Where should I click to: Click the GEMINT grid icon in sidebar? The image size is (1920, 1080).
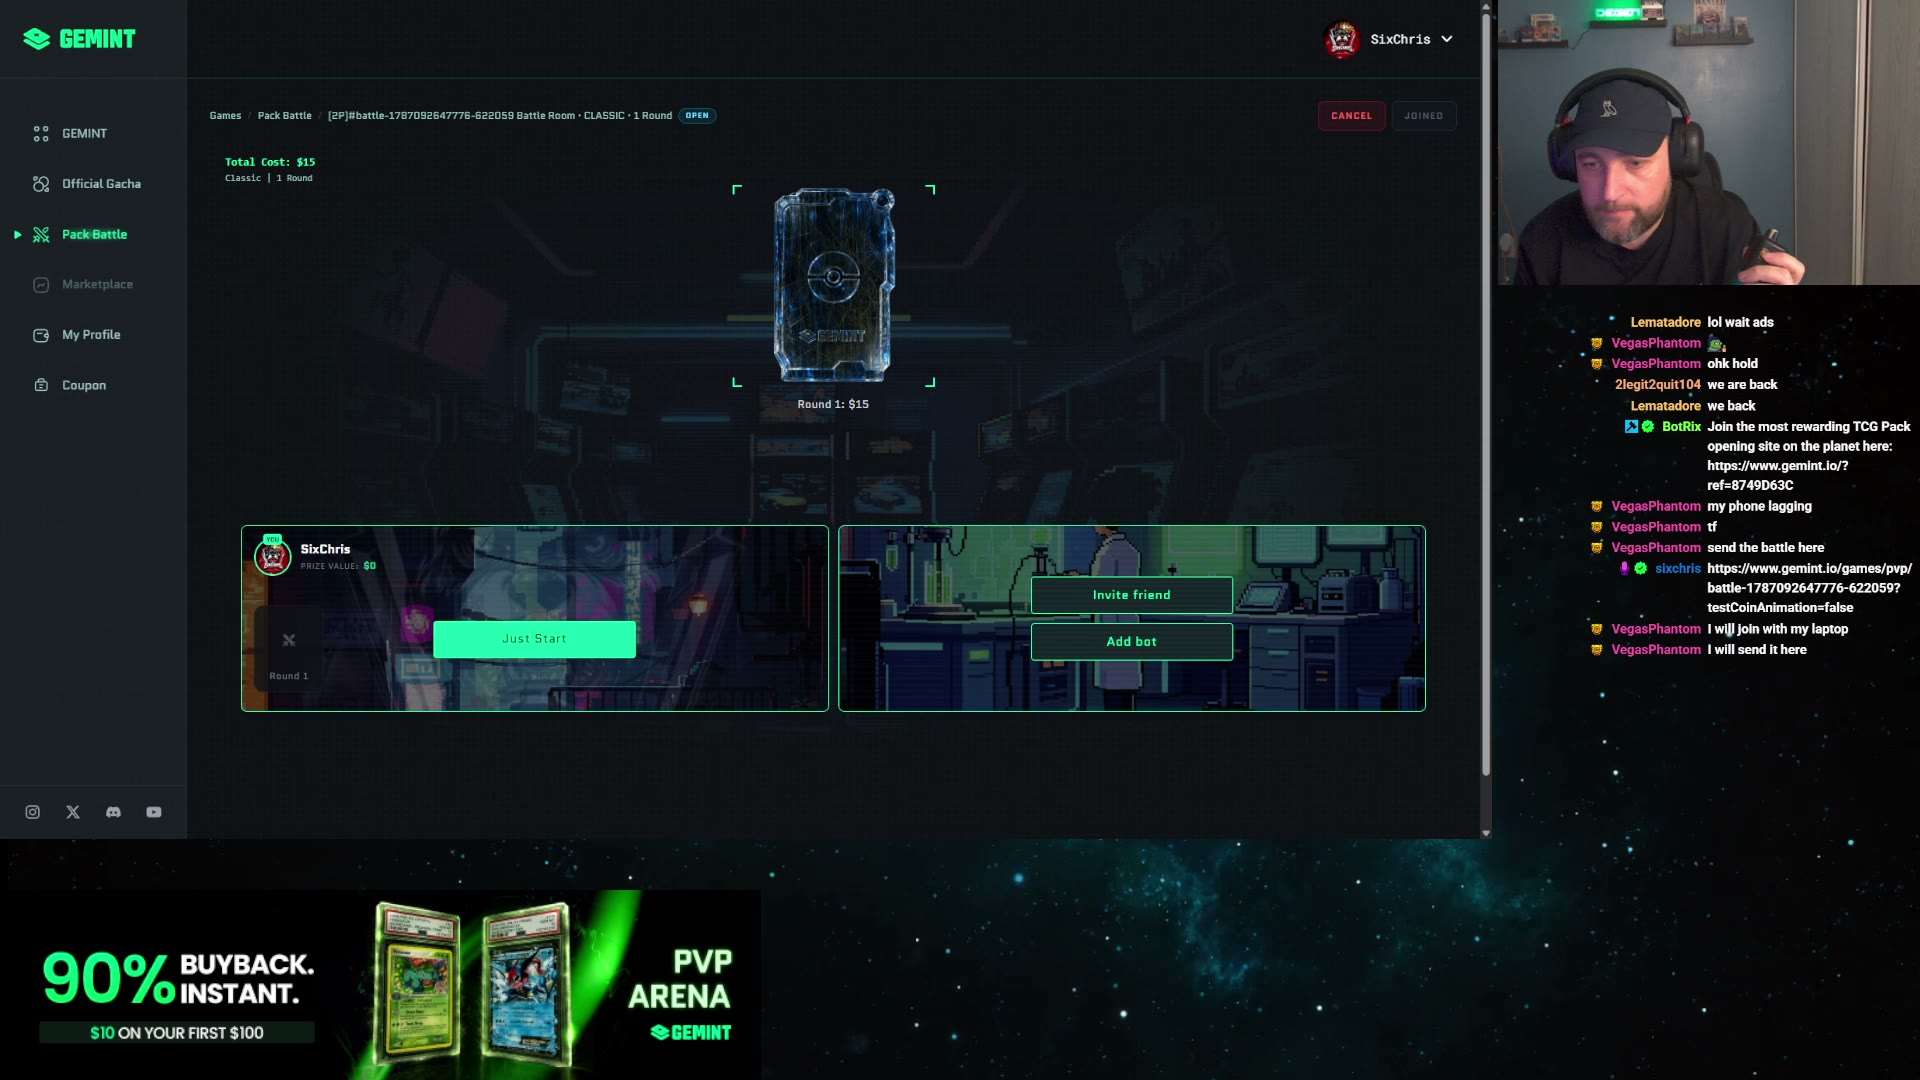click(41, 133)
